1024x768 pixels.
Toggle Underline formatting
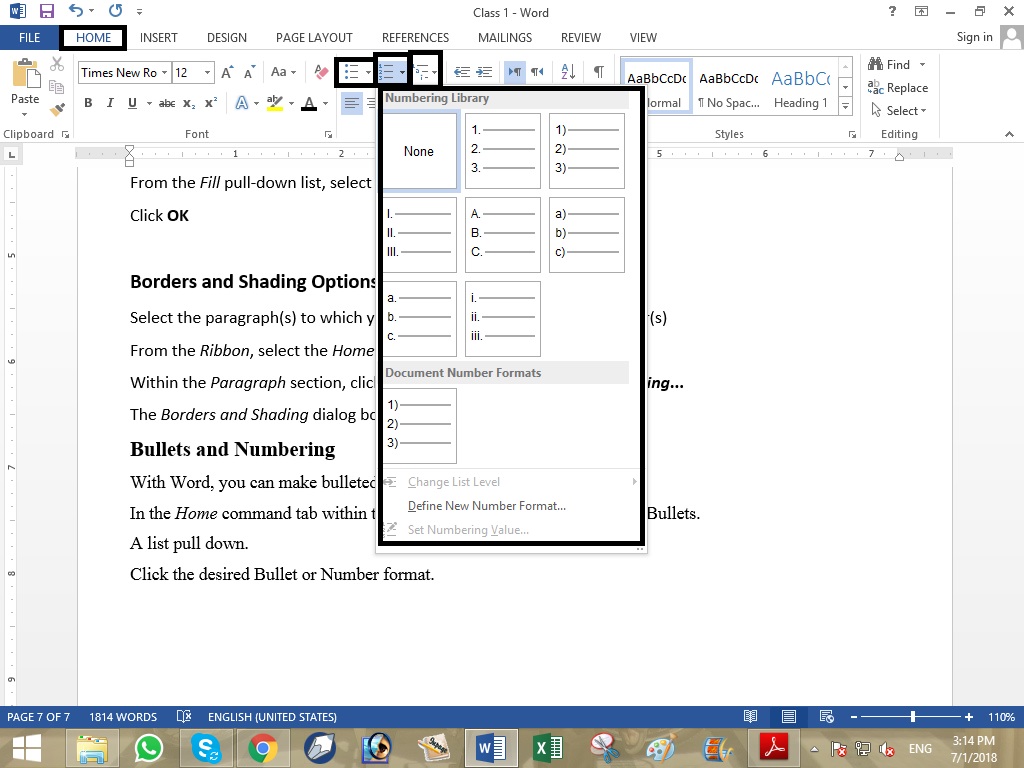coord(132,103)
